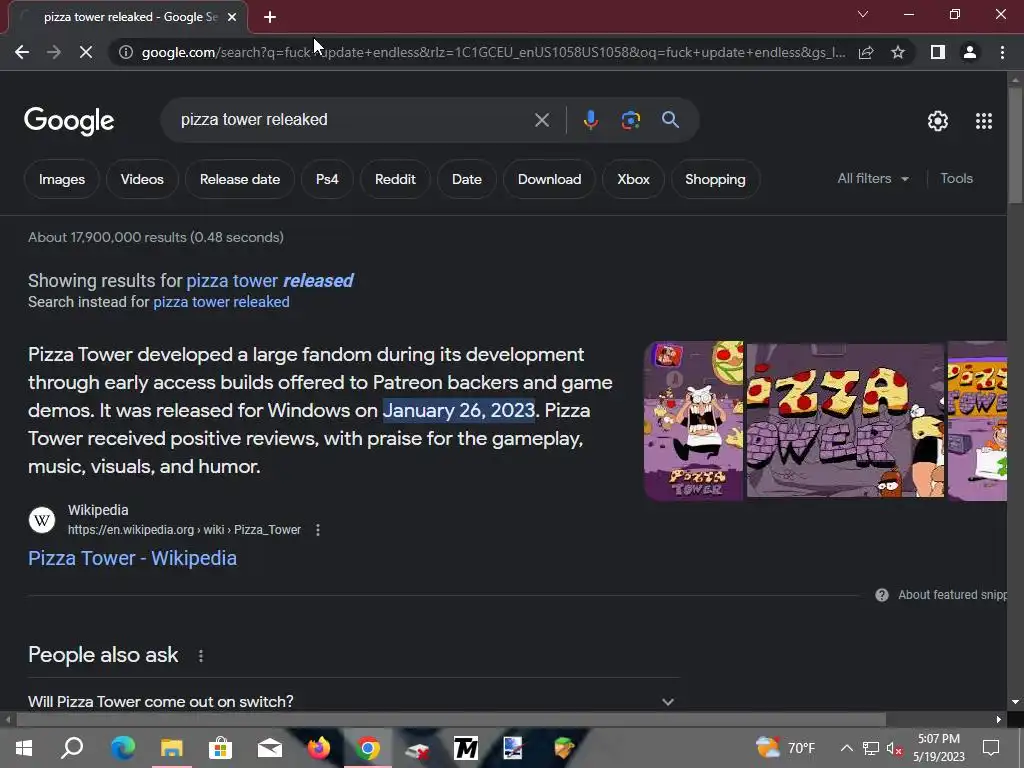Viewport: 1024px width, 768px height.
Task: Launch Firefox from taskbar
Action: pos(319,748)
